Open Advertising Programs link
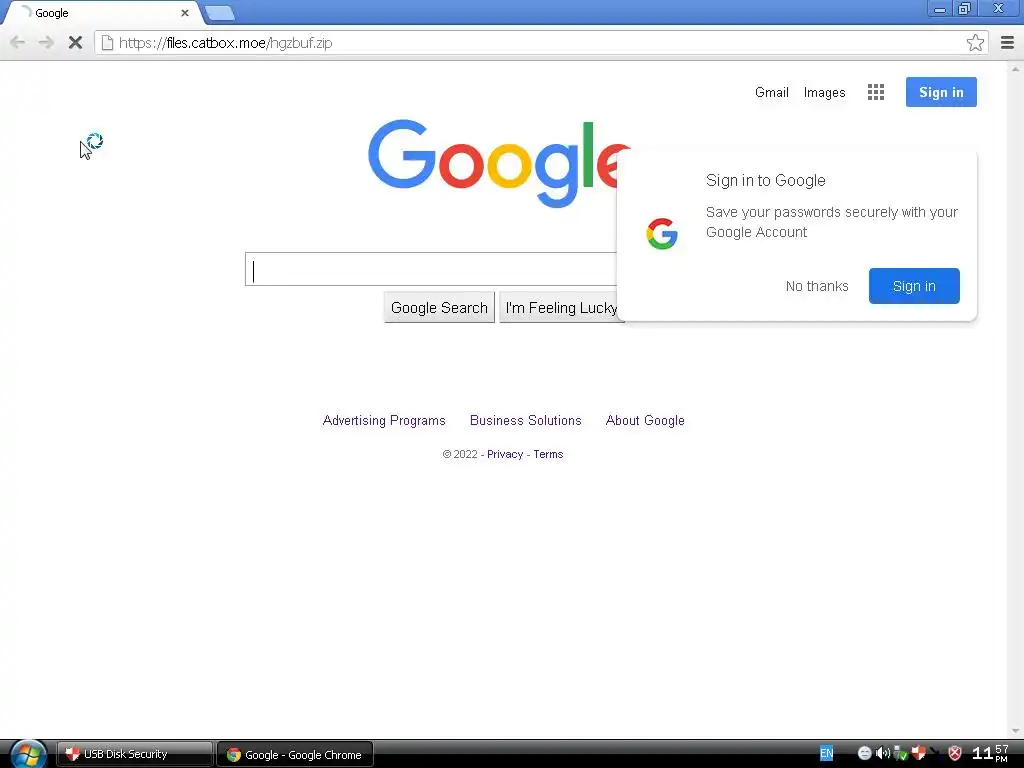 [x=384, y=421]
